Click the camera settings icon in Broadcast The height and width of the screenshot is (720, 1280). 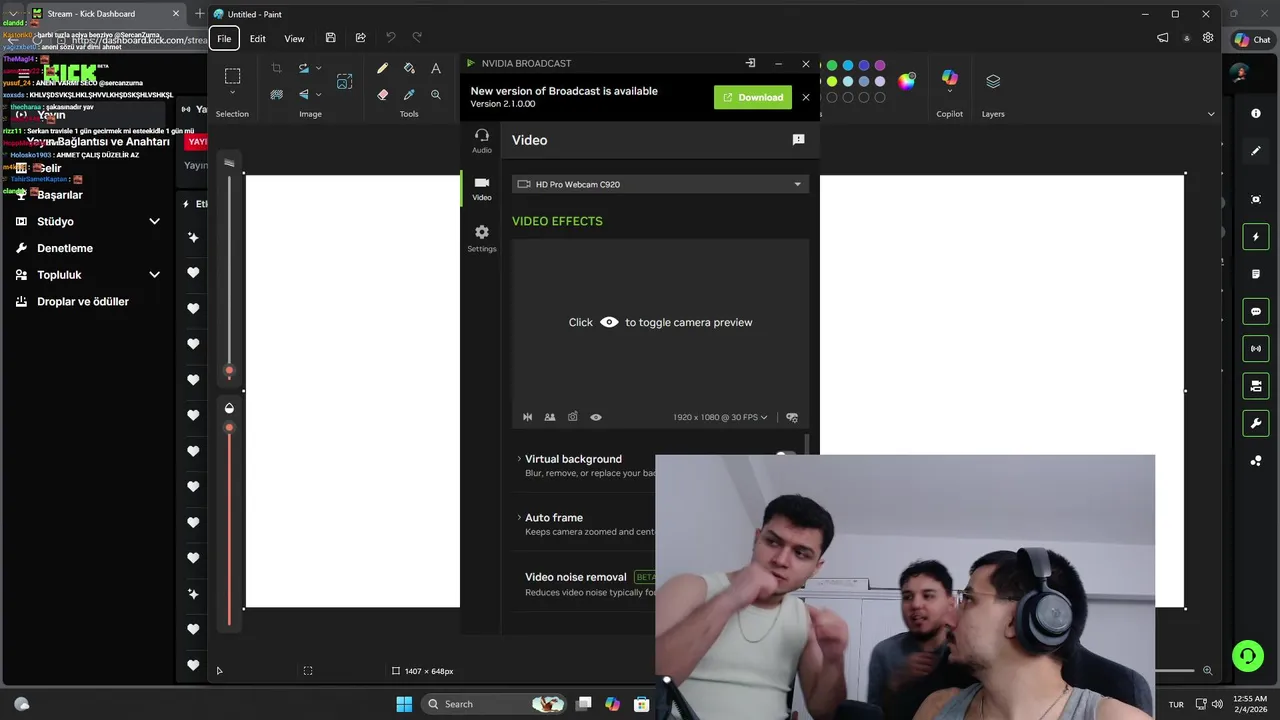pos(792,417)
